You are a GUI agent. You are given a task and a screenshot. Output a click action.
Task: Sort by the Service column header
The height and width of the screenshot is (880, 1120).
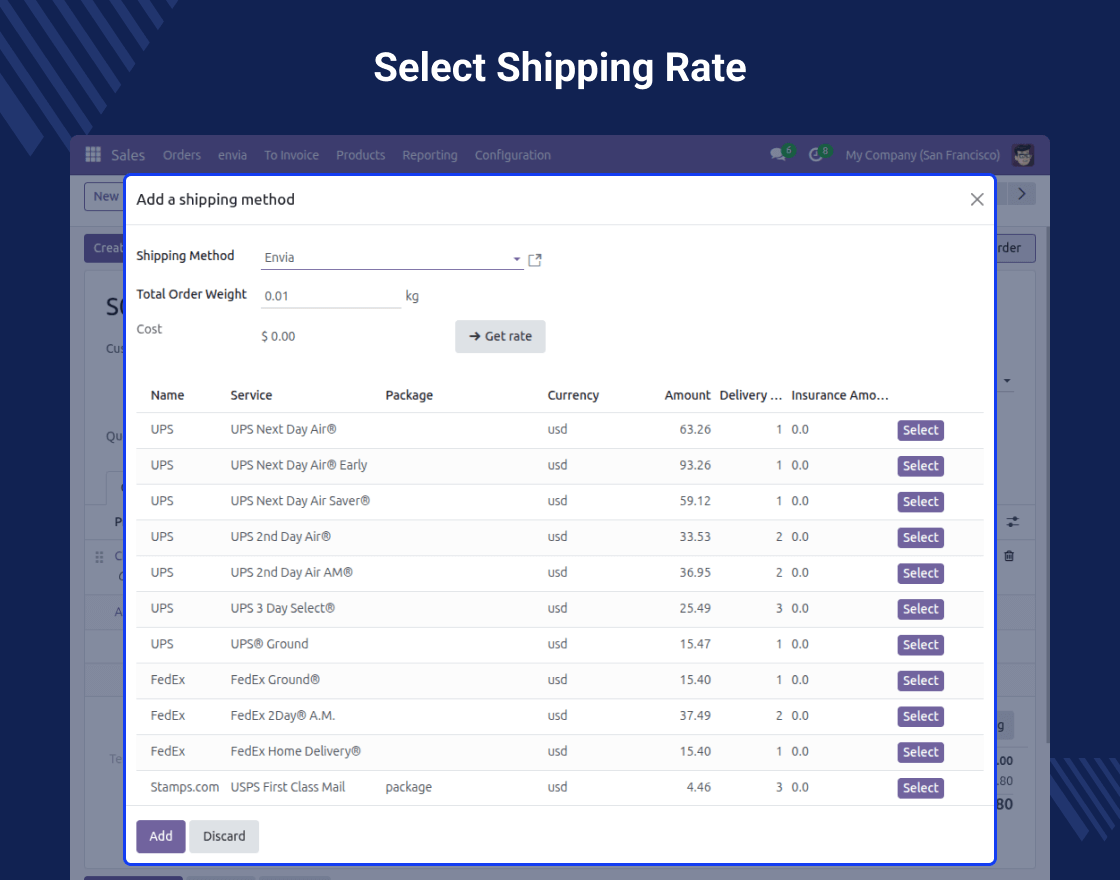tap(251, 395)
